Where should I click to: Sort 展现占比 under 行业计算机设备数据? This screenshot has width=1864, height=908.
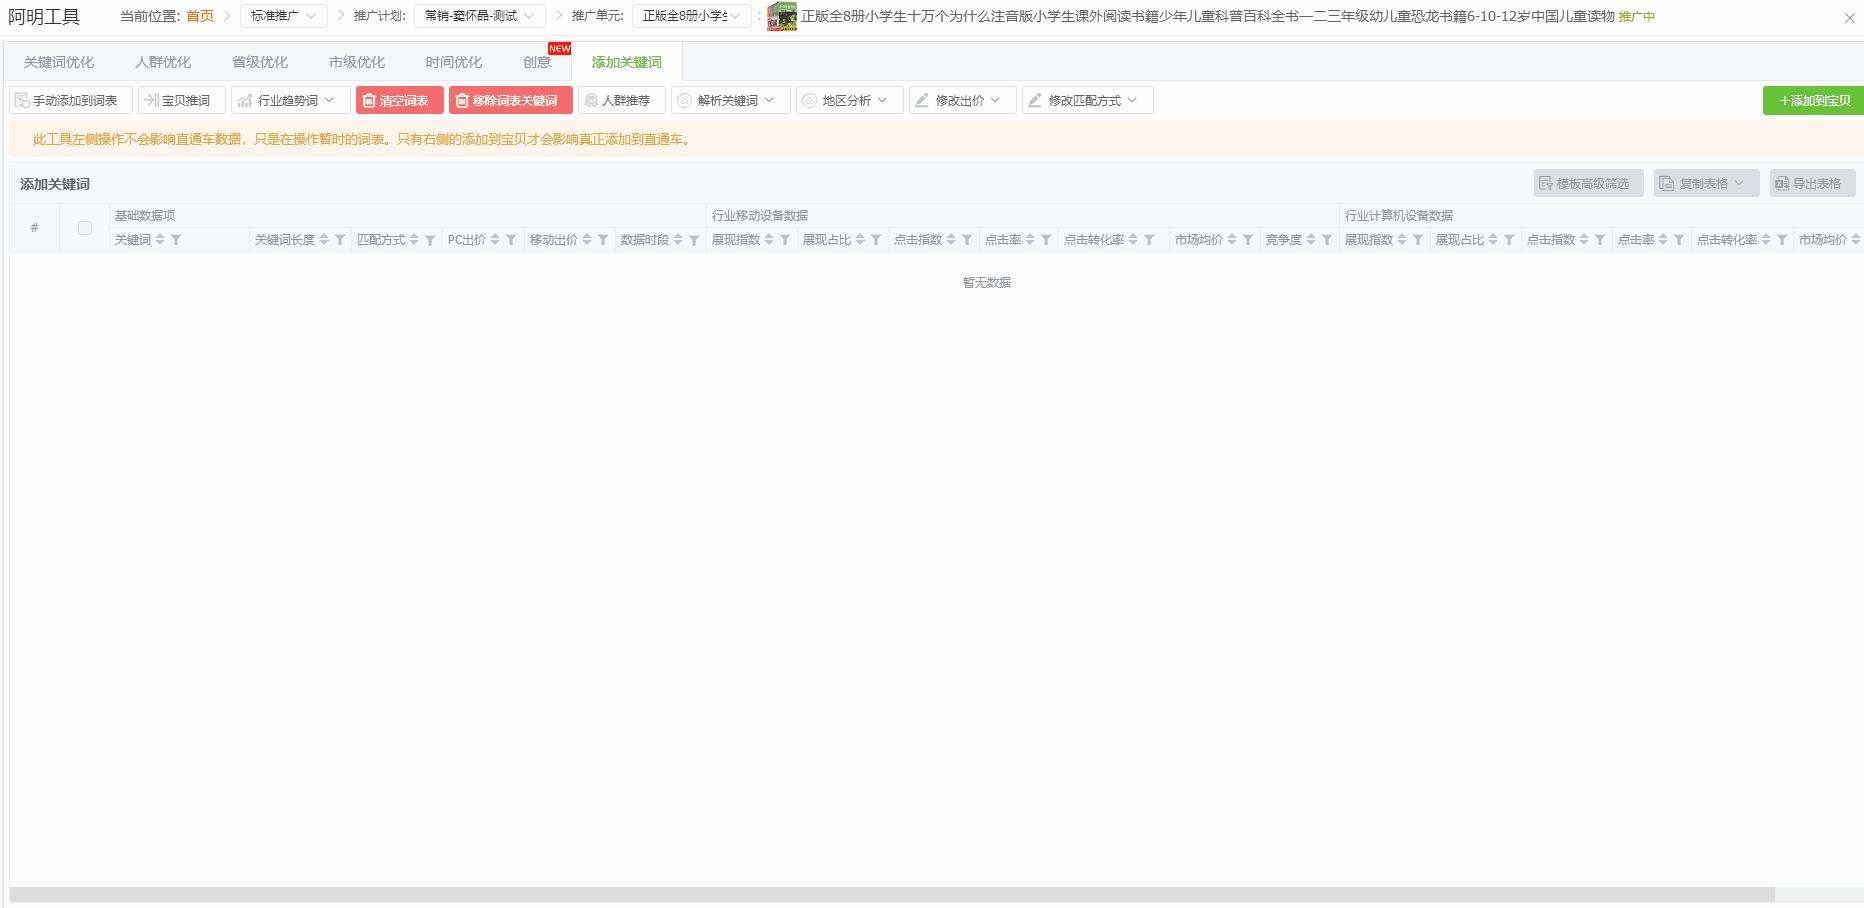pyautogui.click(x=1493, y=240)
